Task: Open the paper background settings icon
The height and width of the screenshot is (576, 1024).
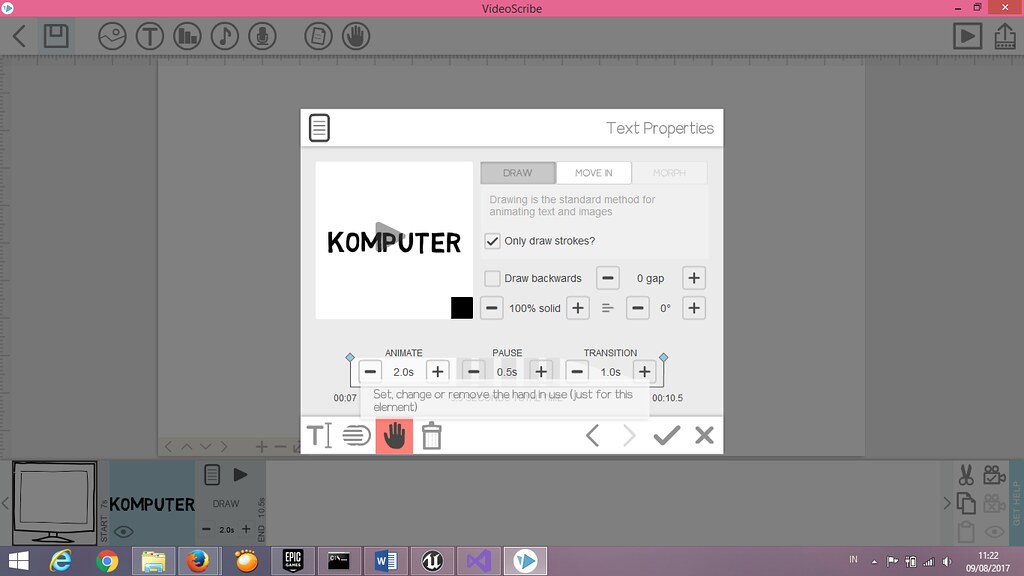Action: pos(319,36)
